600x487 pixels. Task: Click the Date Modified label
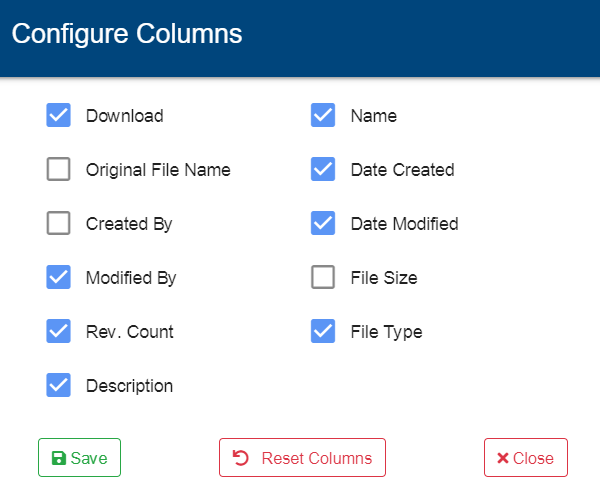404,224
